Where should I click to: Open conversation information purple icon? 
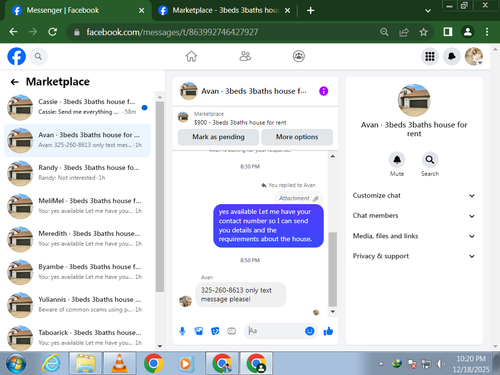click(x=323, y=91)
